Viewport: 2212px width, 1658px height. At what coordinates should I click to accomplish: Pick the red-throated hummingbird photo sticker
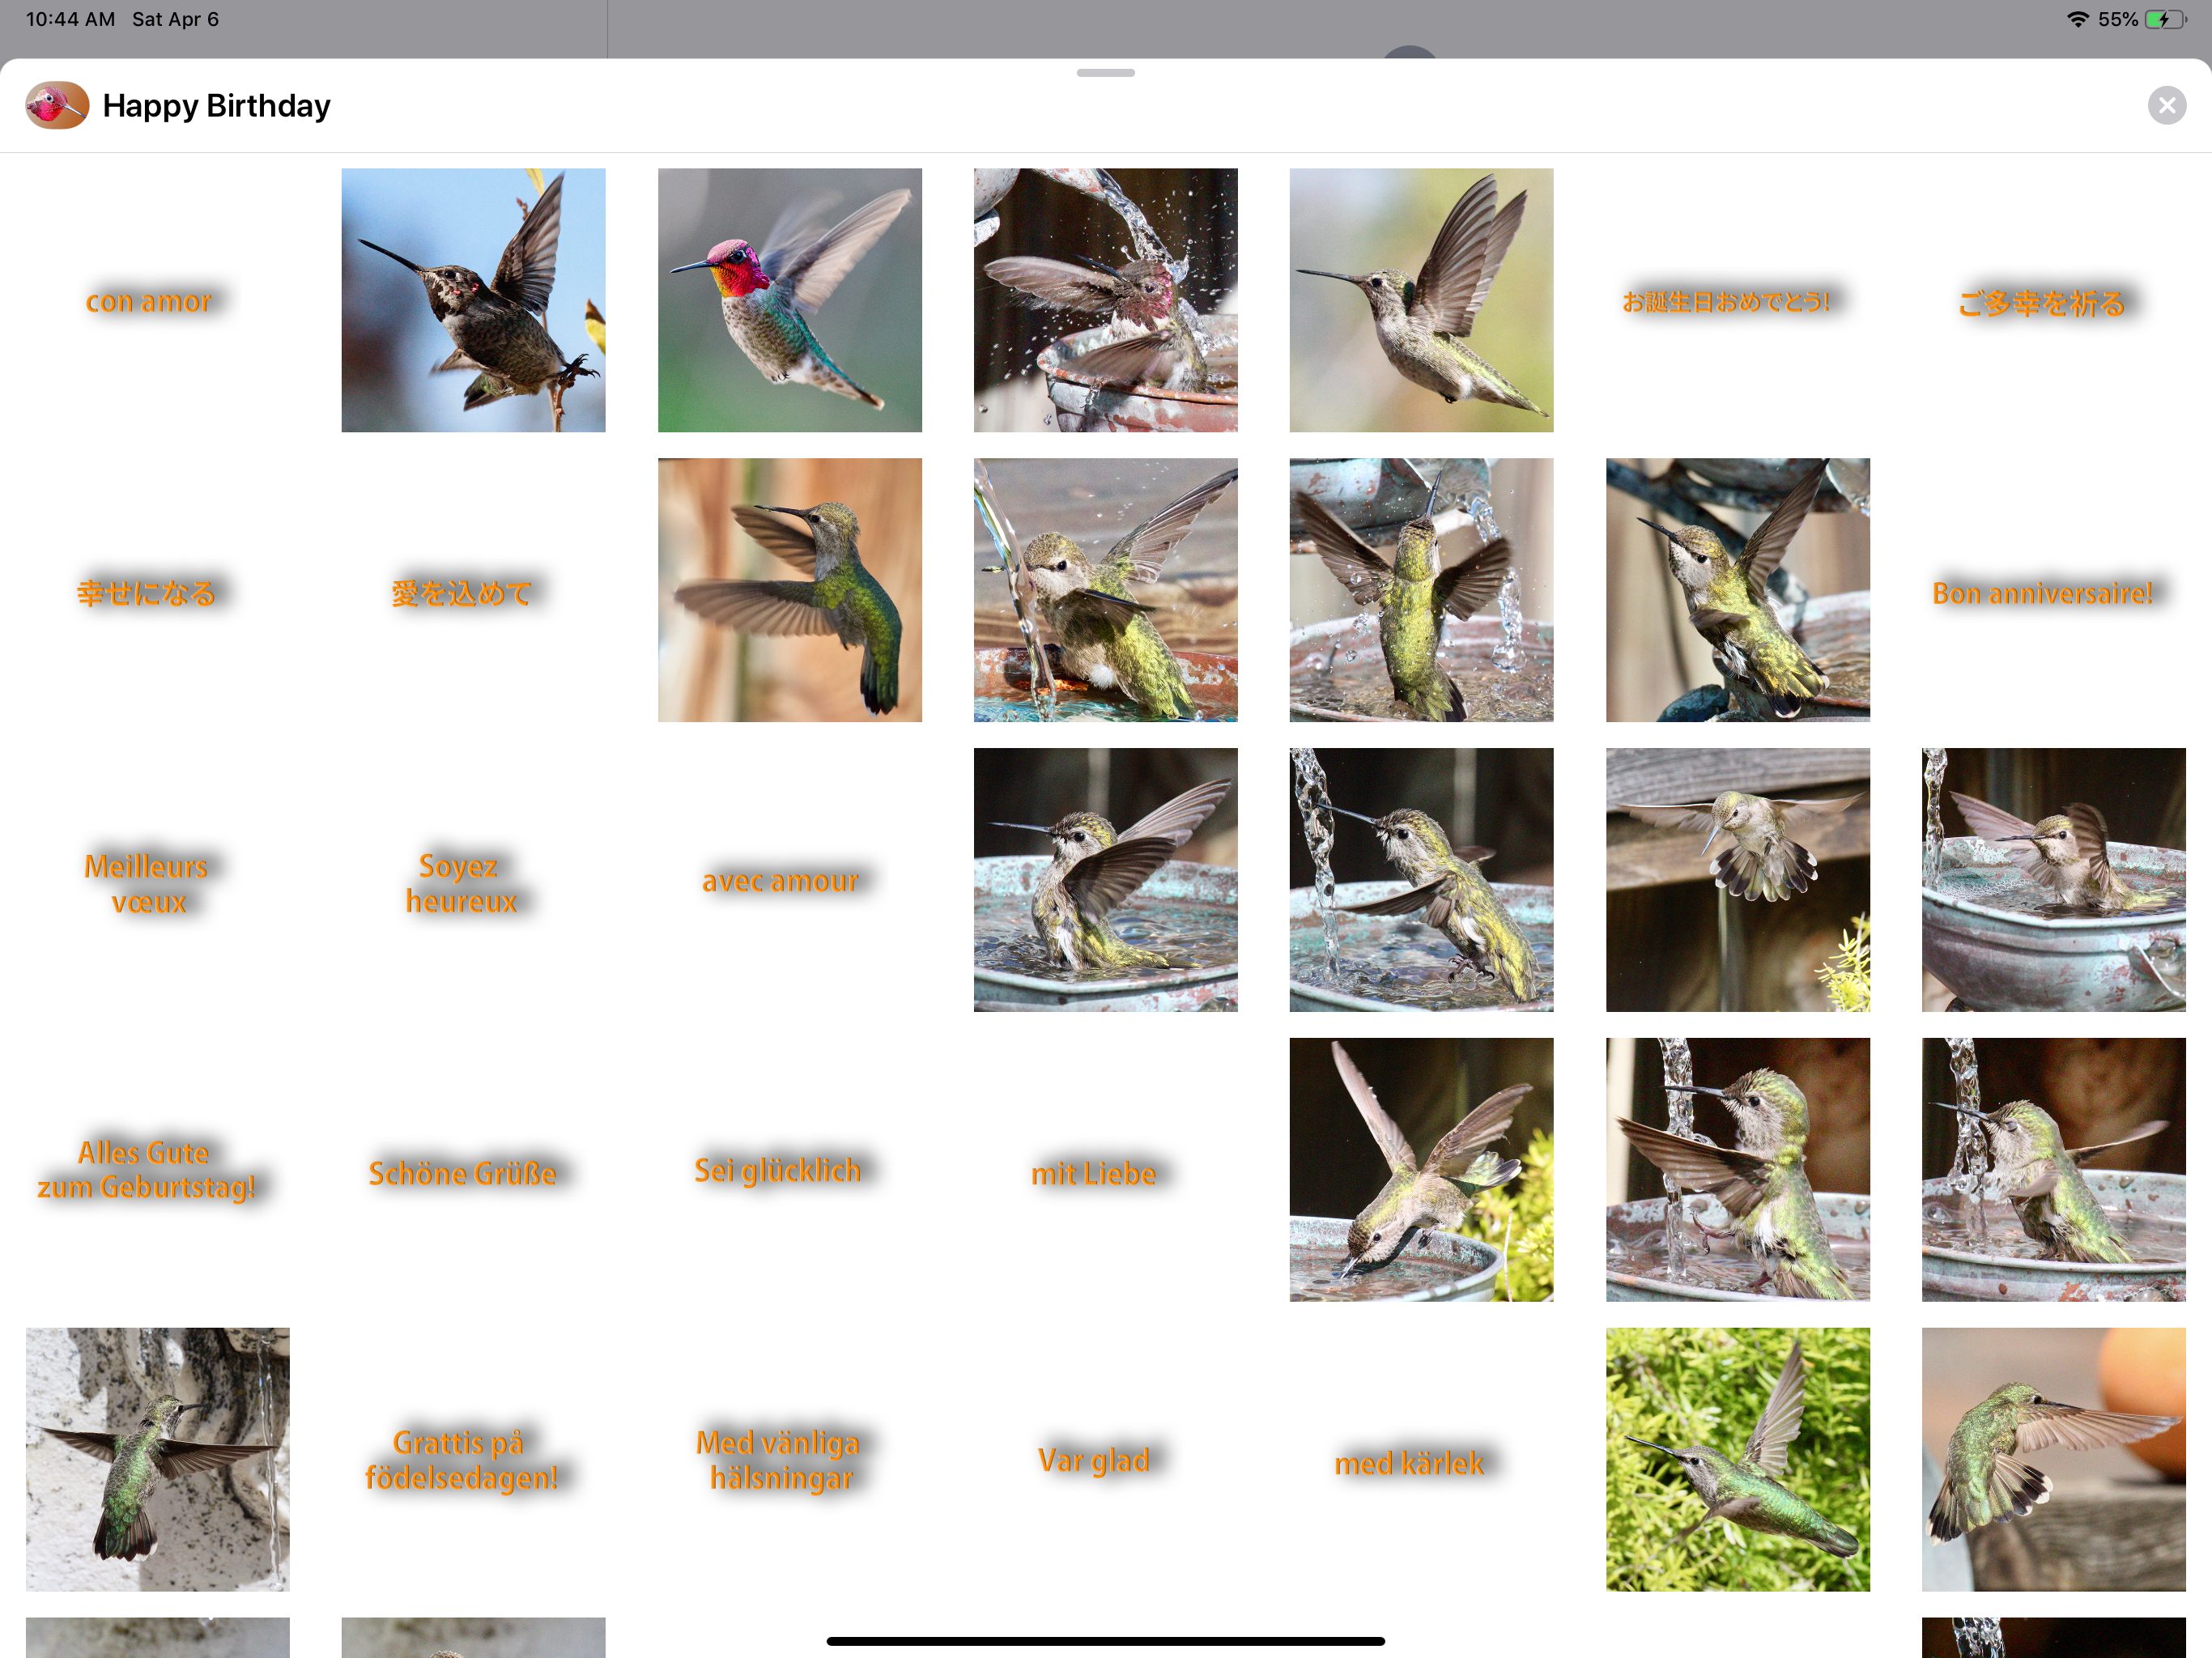click(x=789, y=301)
